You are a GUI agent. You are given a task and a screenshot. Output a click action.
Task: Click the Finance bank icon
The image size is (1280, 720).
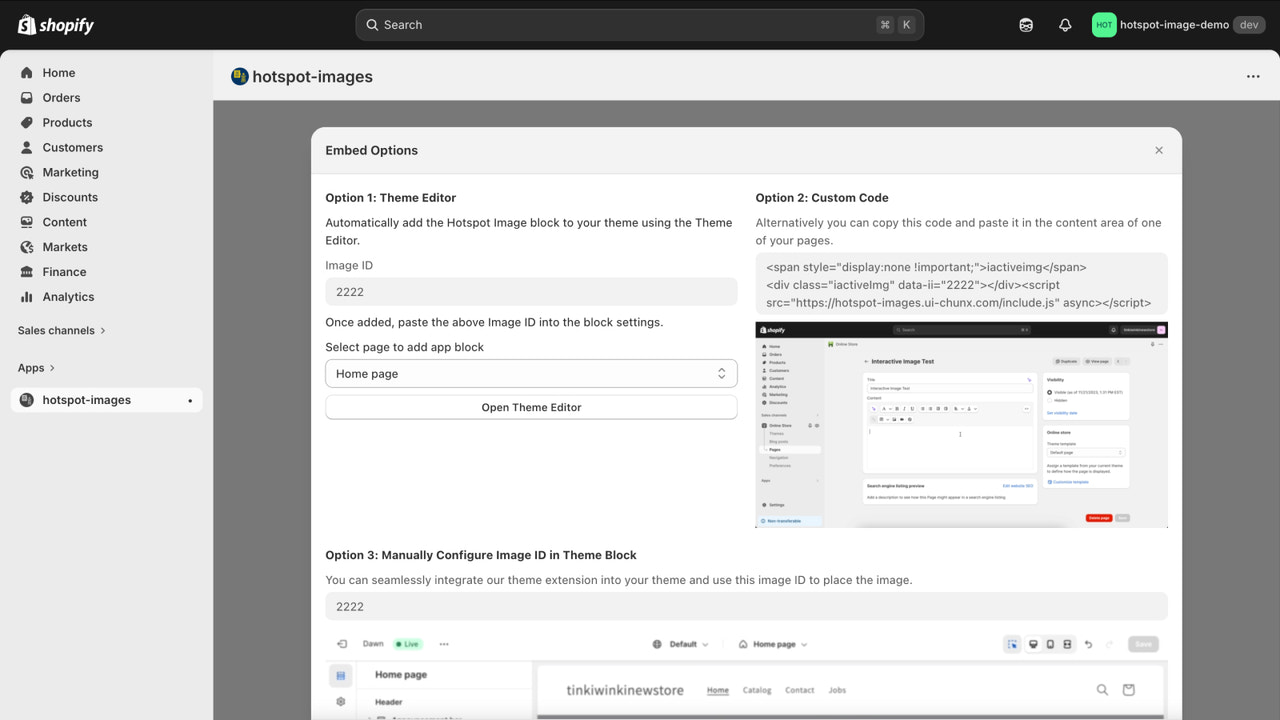[27, 272]
